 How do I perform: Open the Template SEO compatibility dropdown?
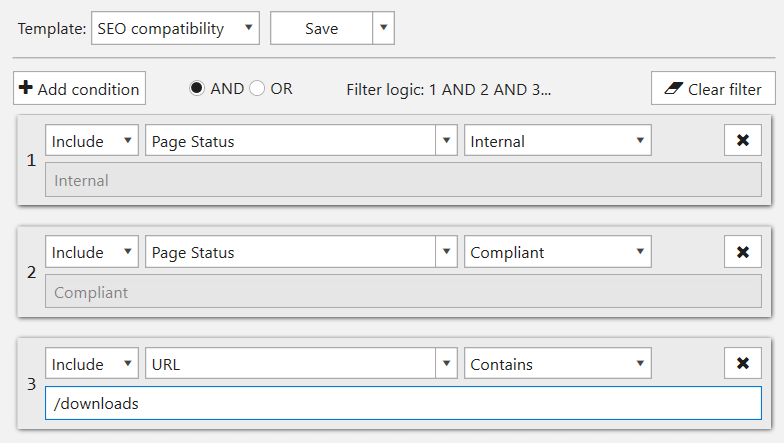[176, 28]
